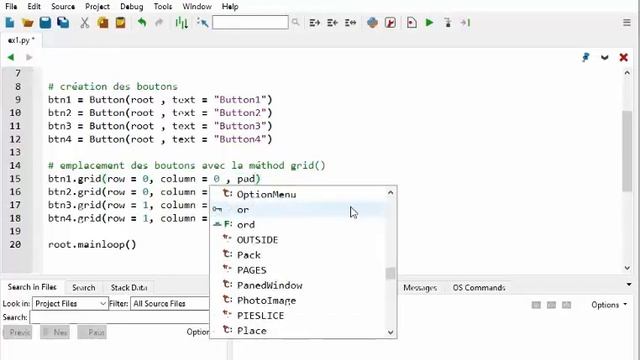Choose PAGES from the autocomplete list
Image resolution: width=640 pixels, height=360 pixels.
[298, 270]
